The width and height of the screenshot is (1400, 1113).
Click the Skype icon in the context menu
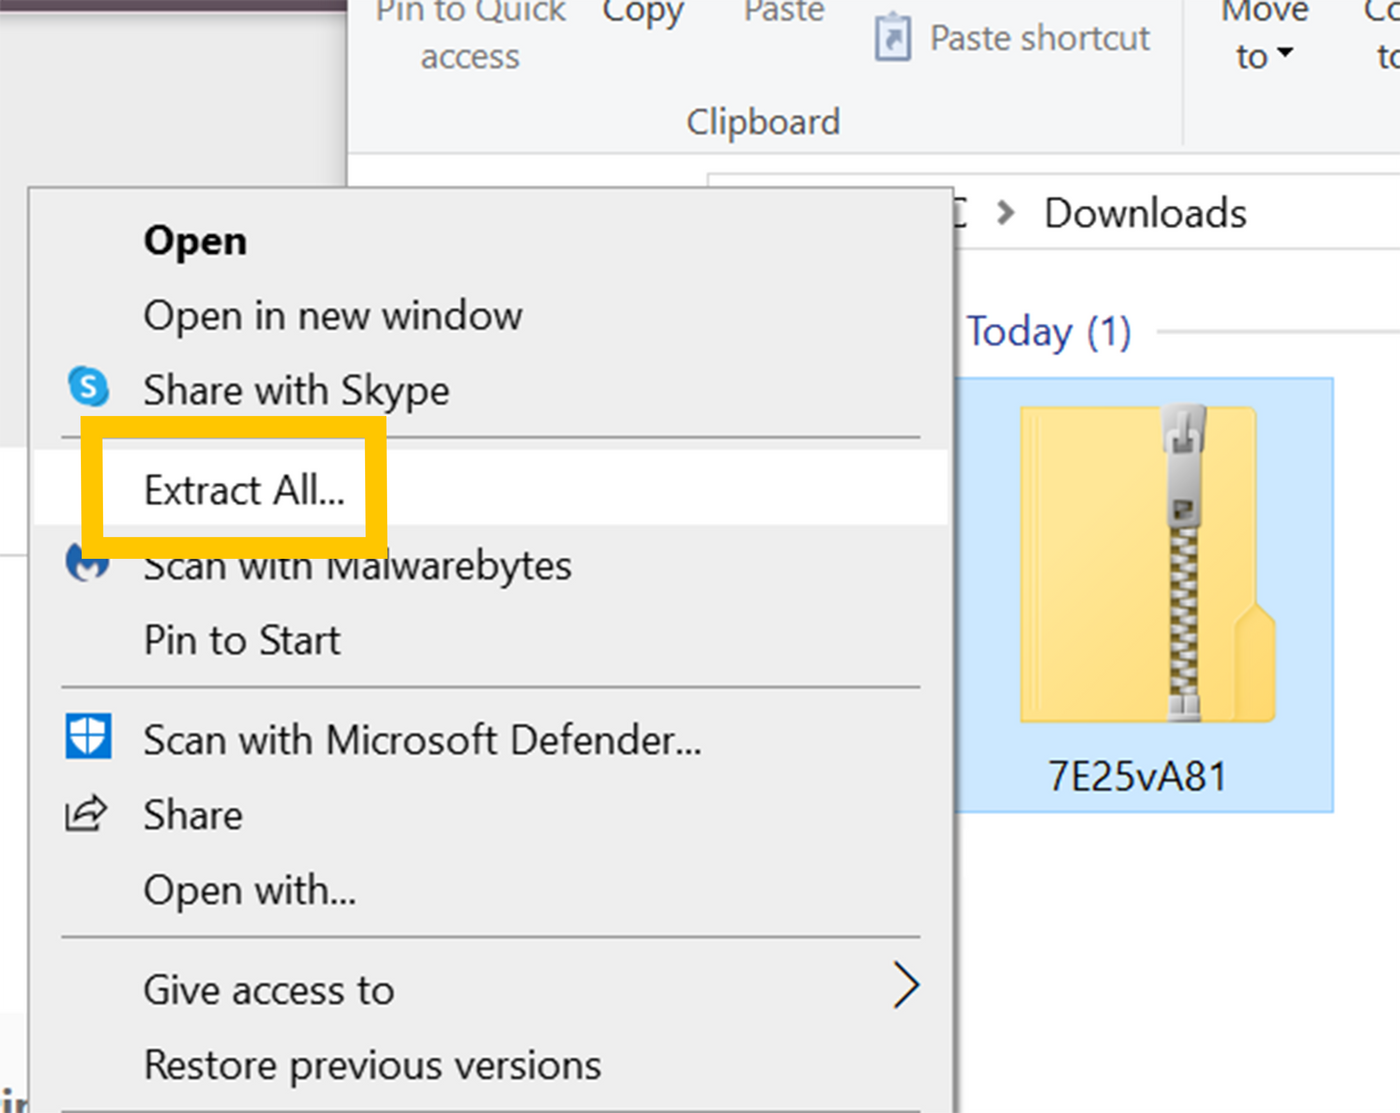pyautogui.click(x=88, y=387)
